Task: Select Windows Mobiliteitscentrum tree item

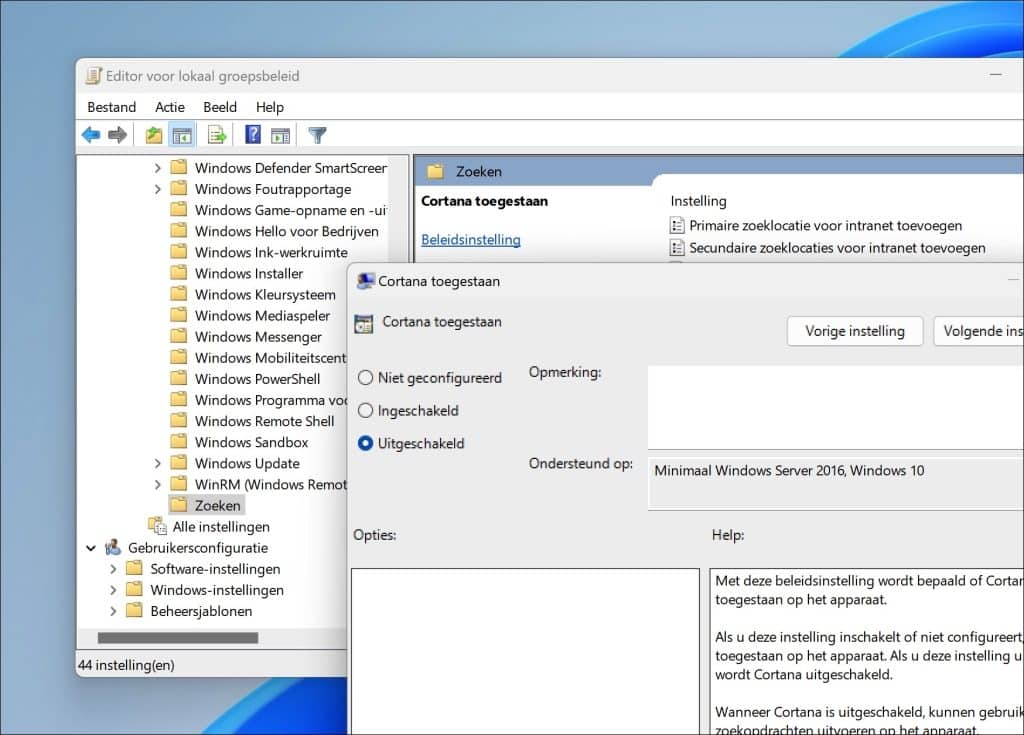Action: coord(270,357)
